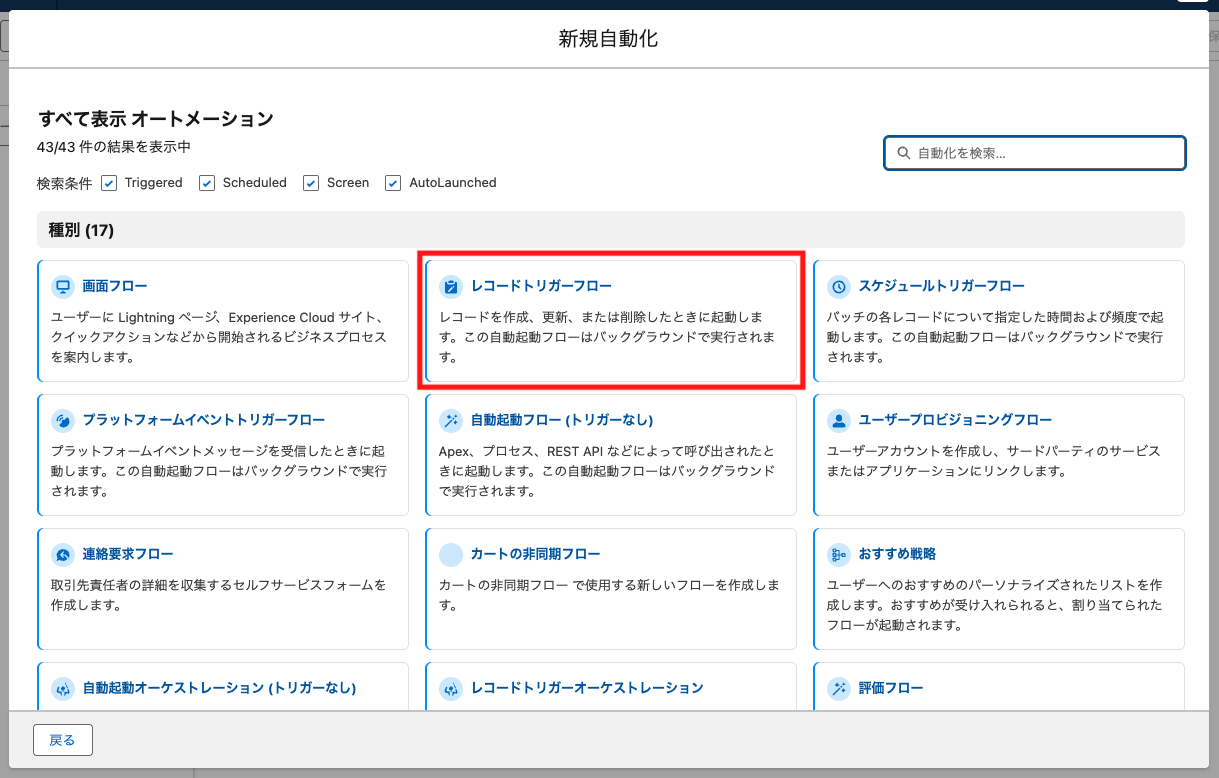The width and height of the screenshot is (1219, 778).
Task: Click the search magnifier icon
Action: coord(904,153)
